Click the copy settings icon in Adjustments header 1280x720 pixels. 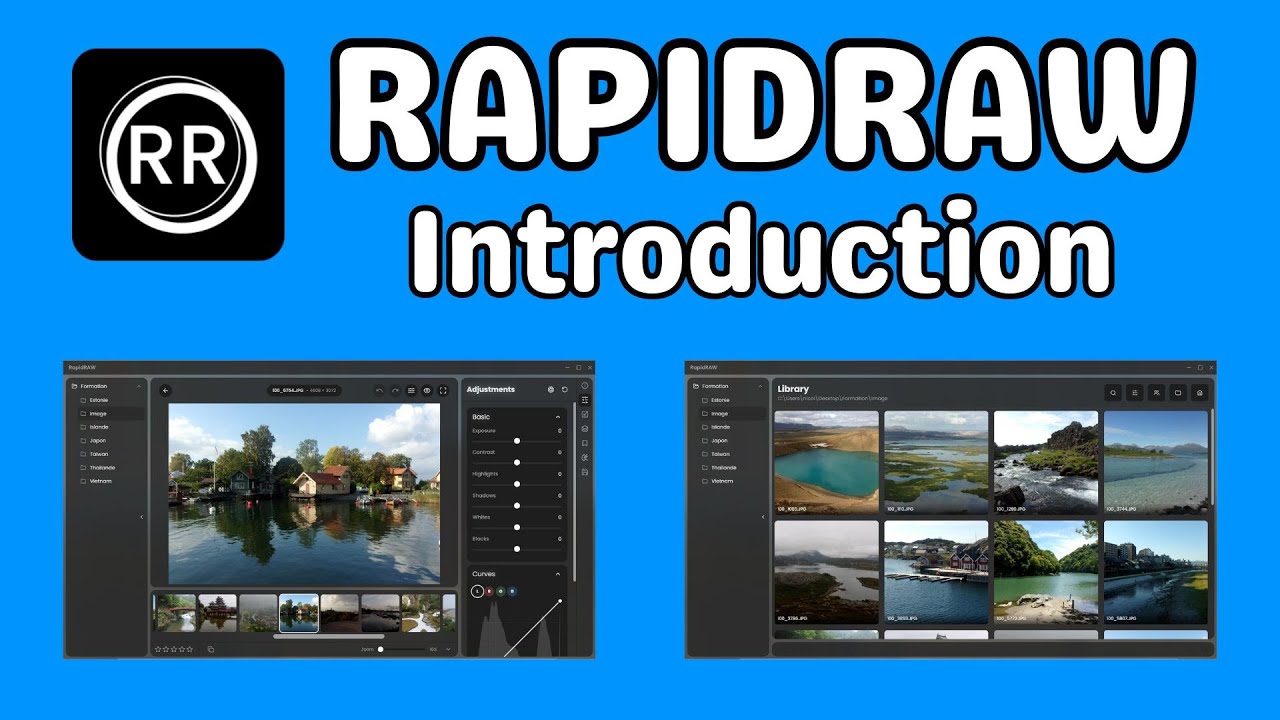(x=550, y=389)
